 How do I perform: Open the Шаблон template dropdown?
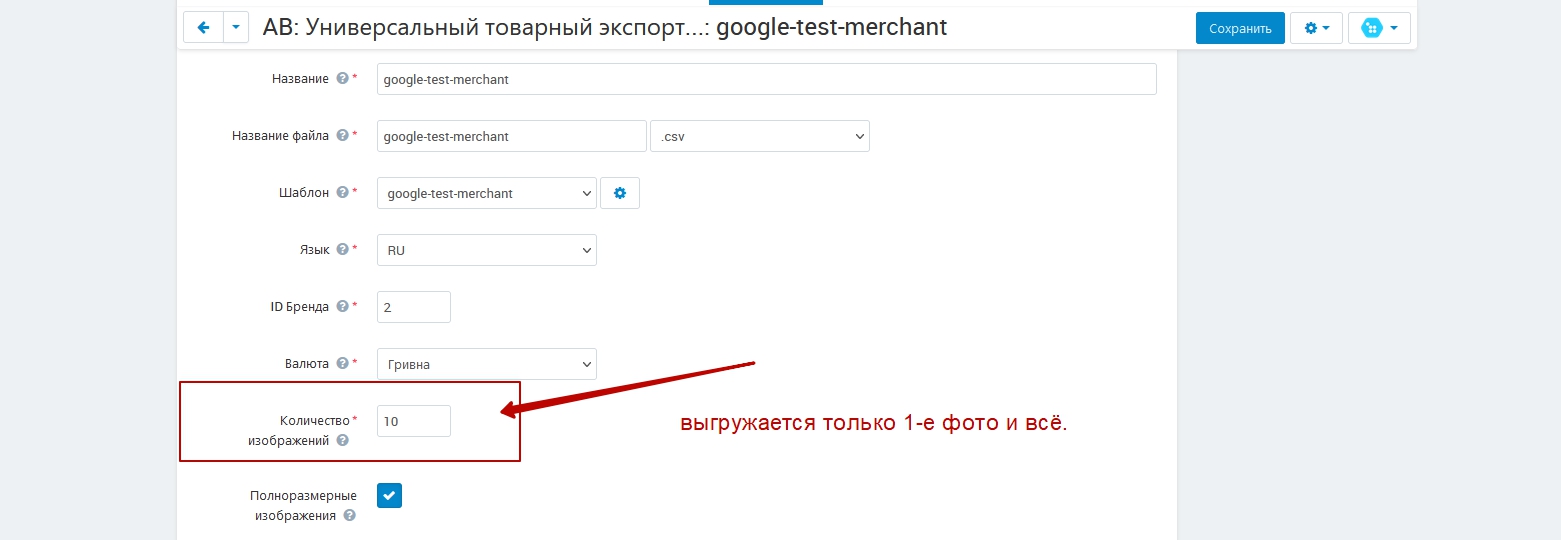[486, 193]
